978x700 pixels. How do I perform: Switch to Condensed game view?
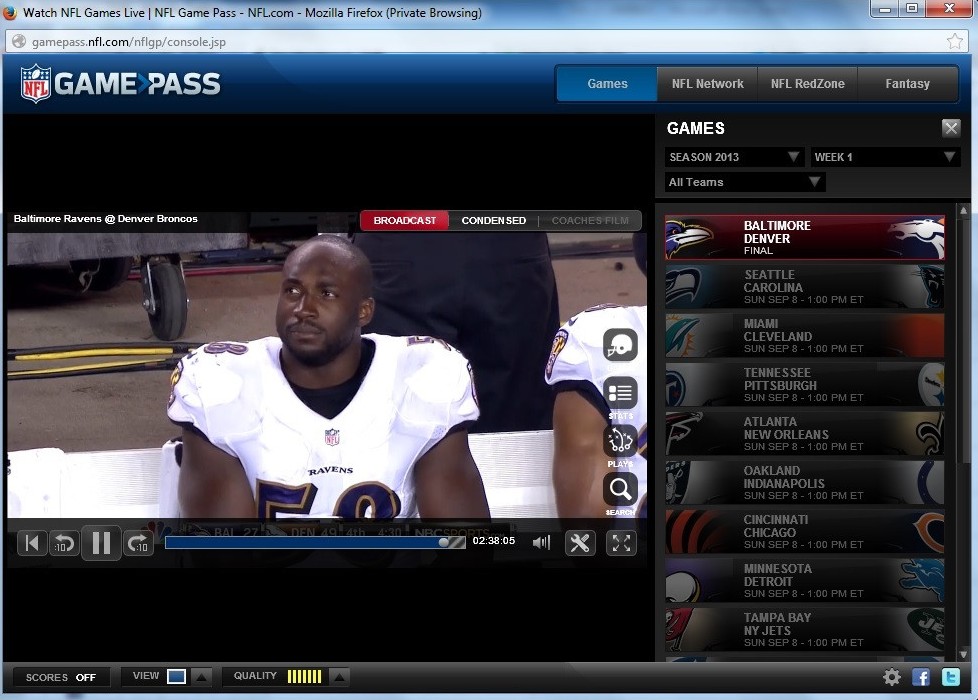493,220
